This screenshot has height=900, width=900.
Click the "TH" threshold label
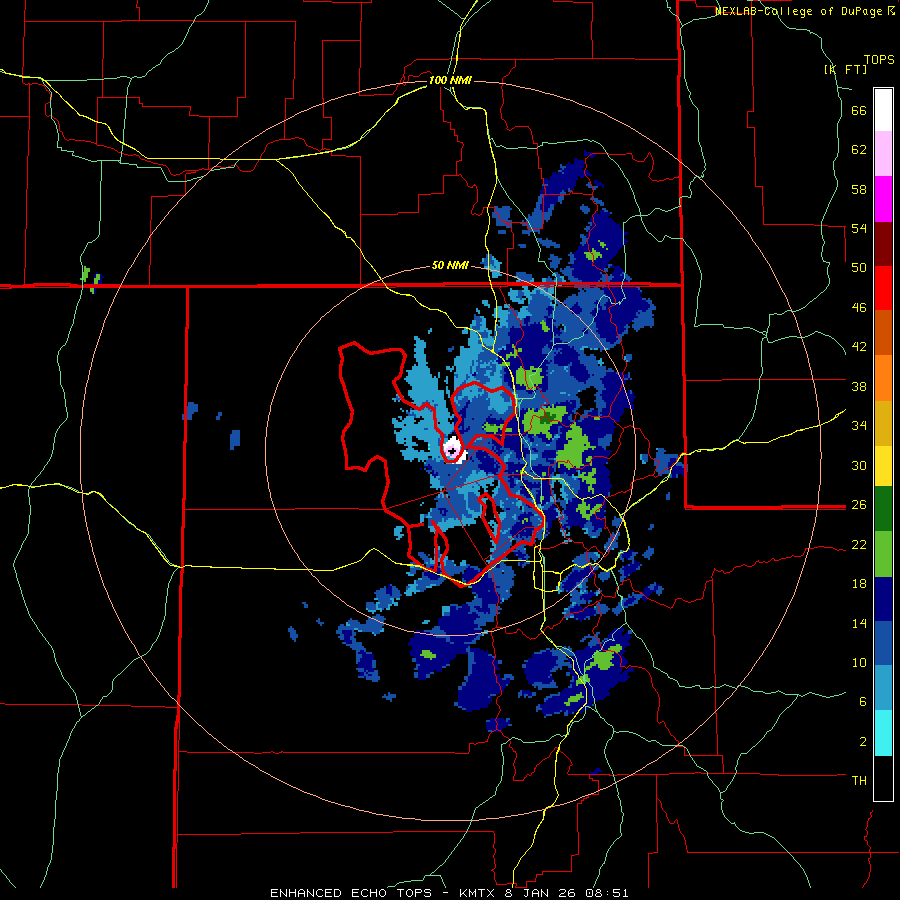(859, 781)
